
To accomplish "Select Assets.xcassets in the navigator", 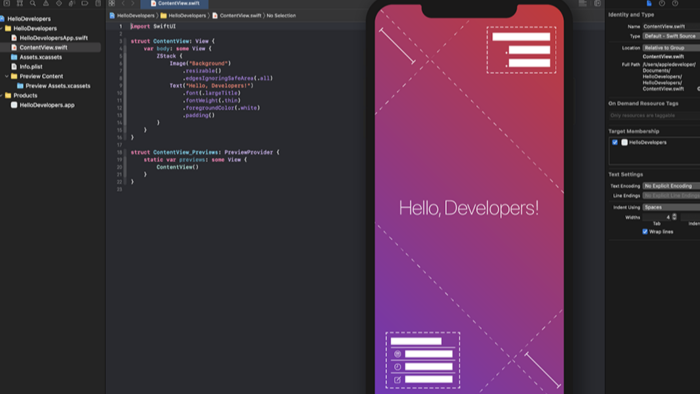I will (41, 57).
